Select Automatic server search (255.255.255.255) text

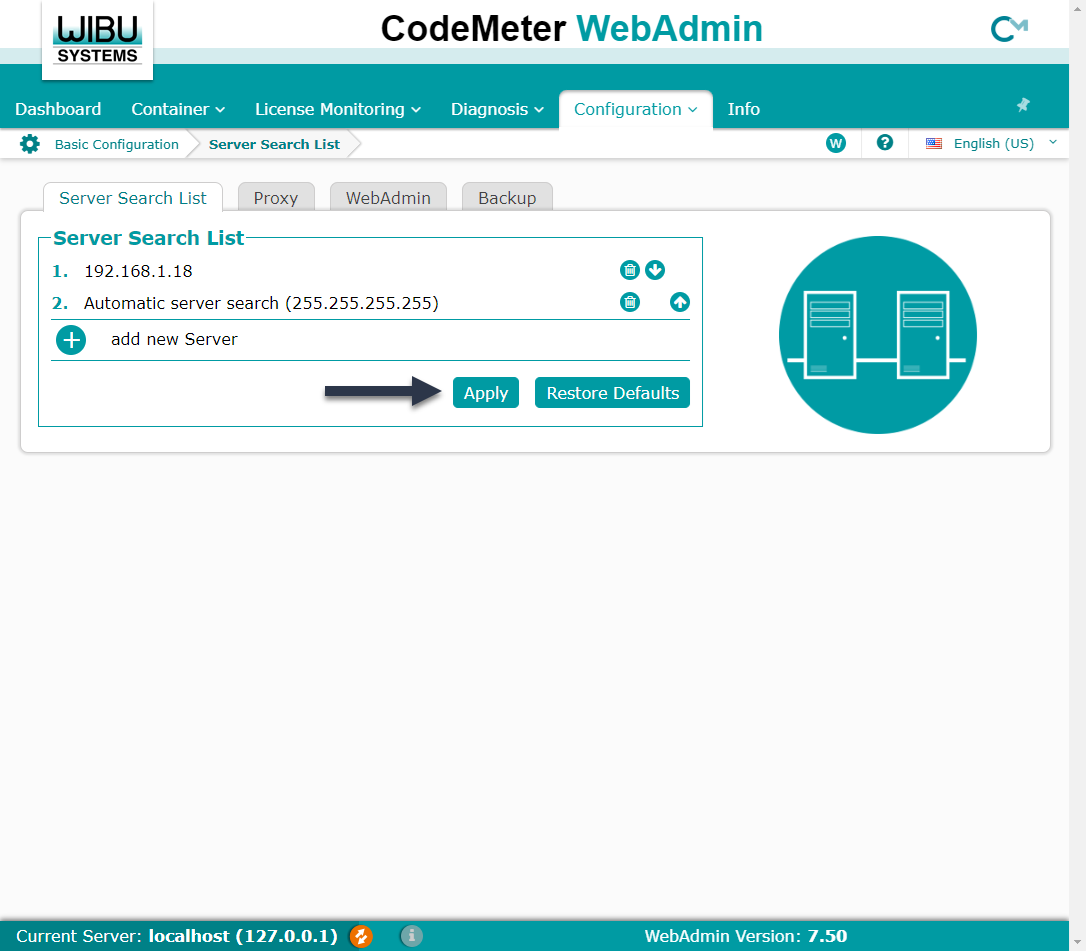261,303
